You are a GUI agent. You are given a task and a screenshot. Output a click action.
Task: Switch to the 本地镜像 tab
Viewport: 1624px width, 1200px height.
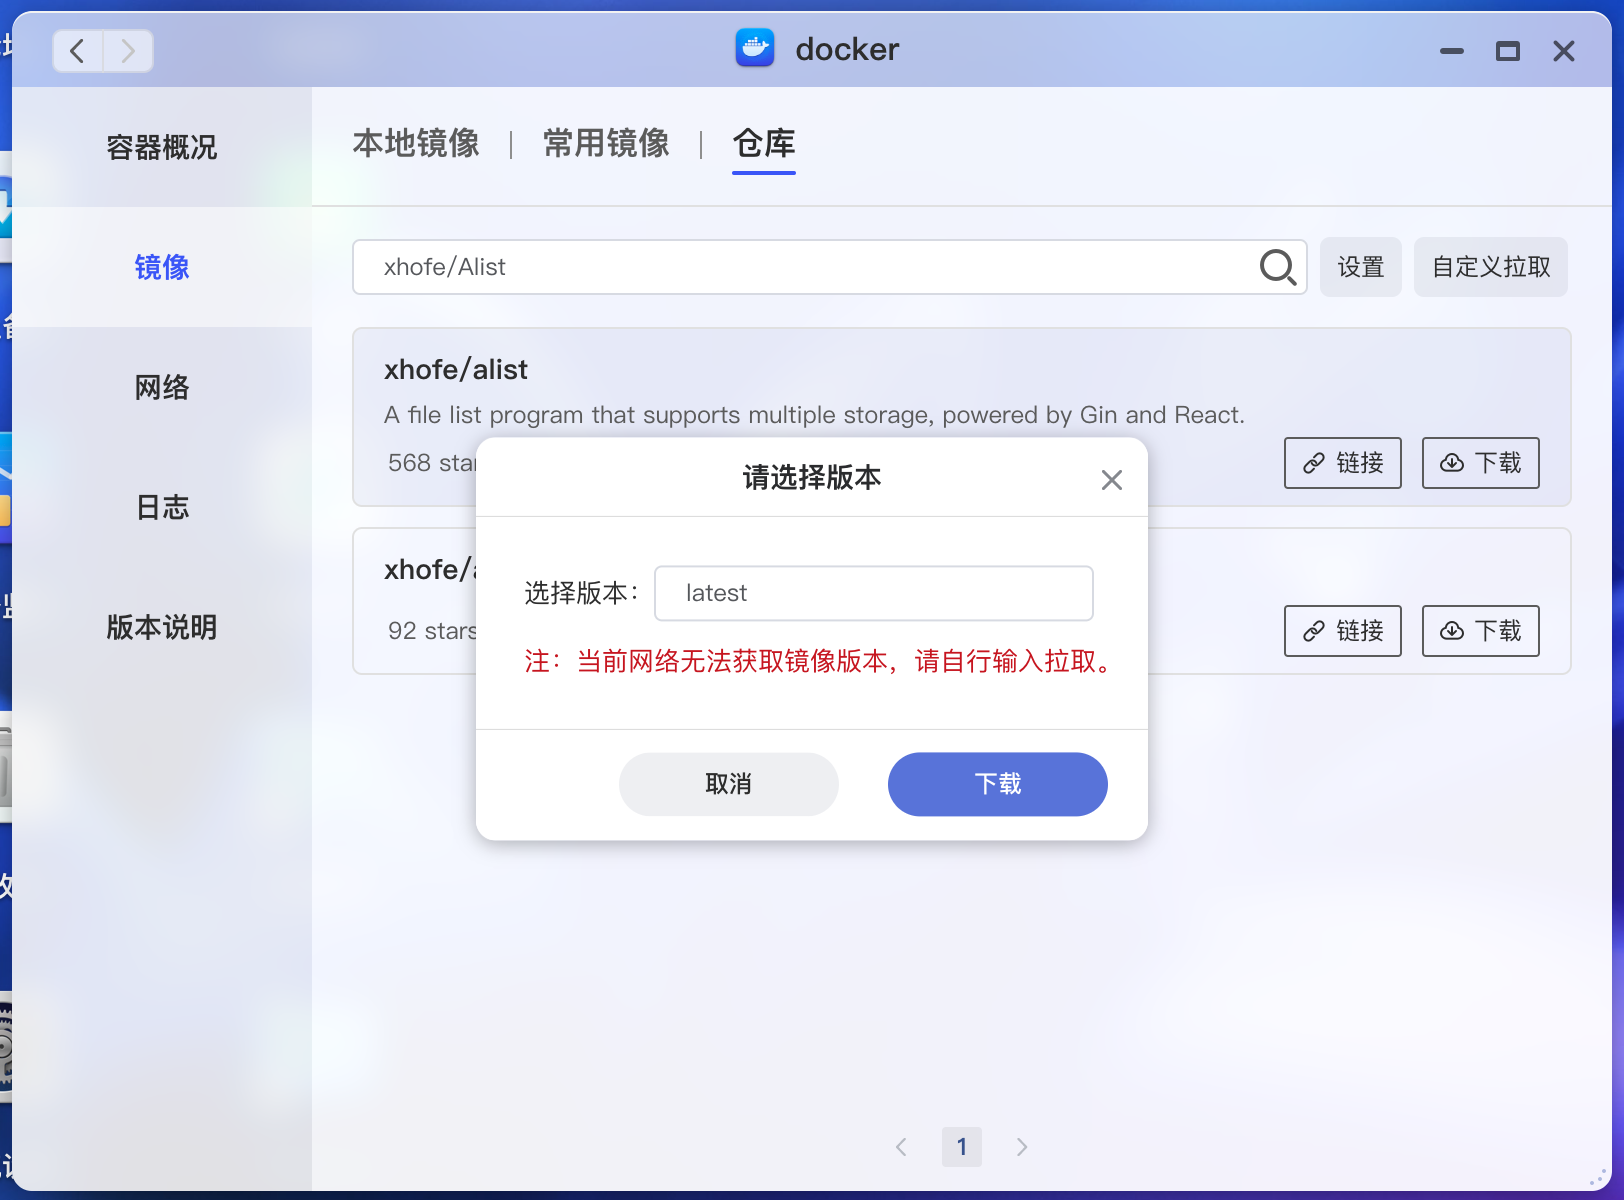coord(416,144)
